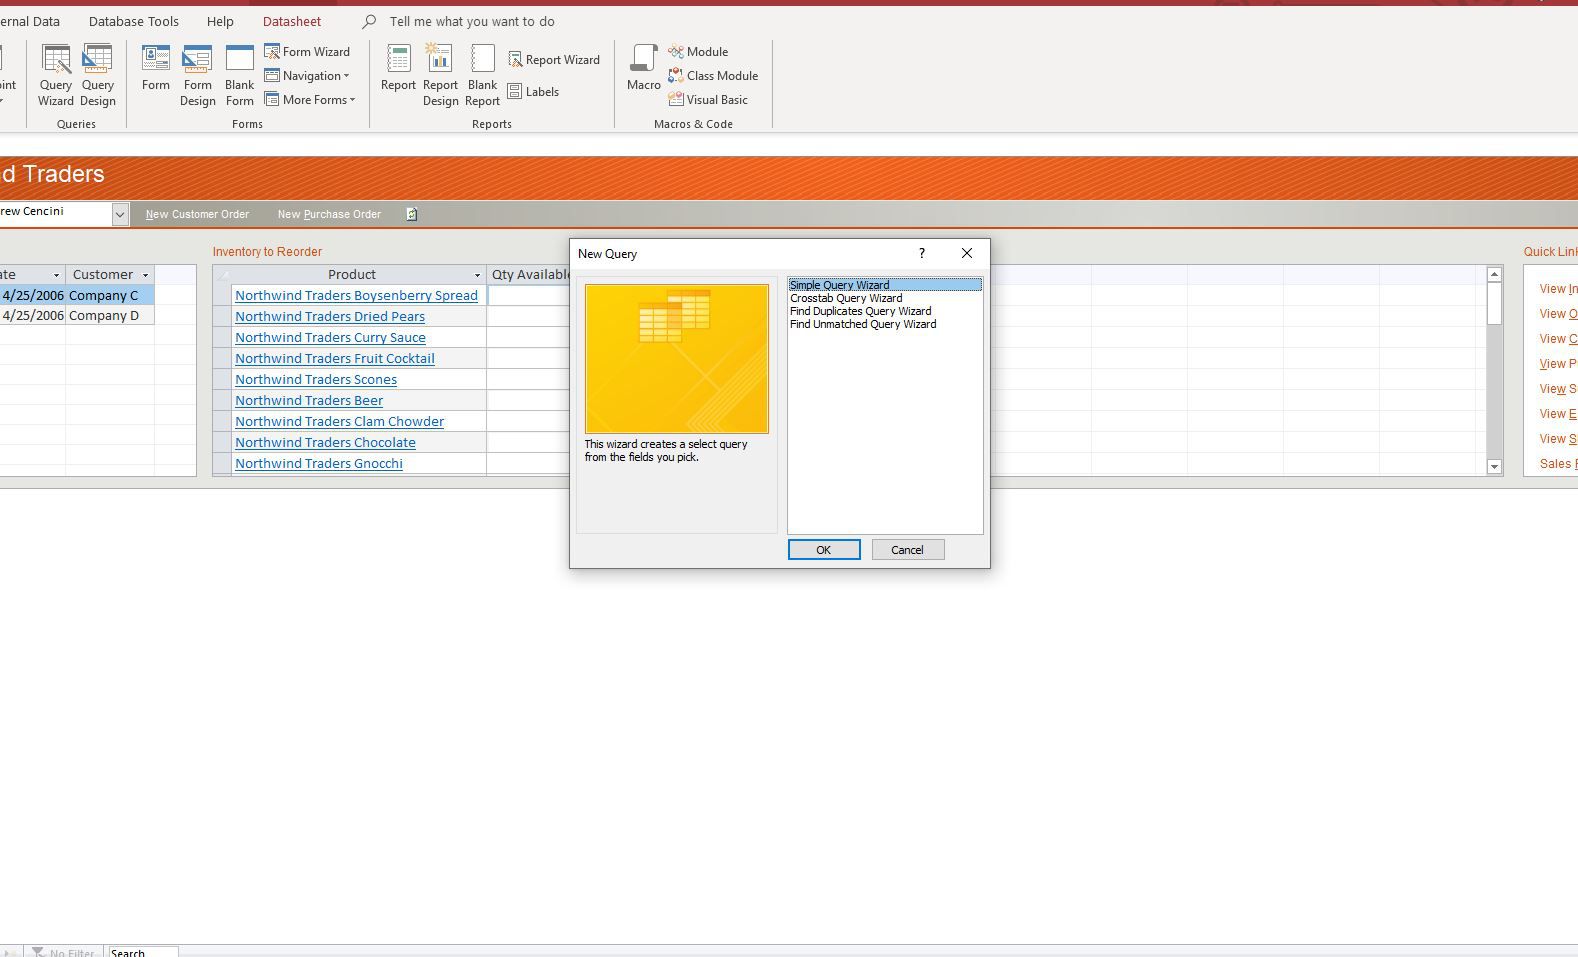
Task: Open Northwind Traders Curry Sauce link
Action: coord(330,337)
